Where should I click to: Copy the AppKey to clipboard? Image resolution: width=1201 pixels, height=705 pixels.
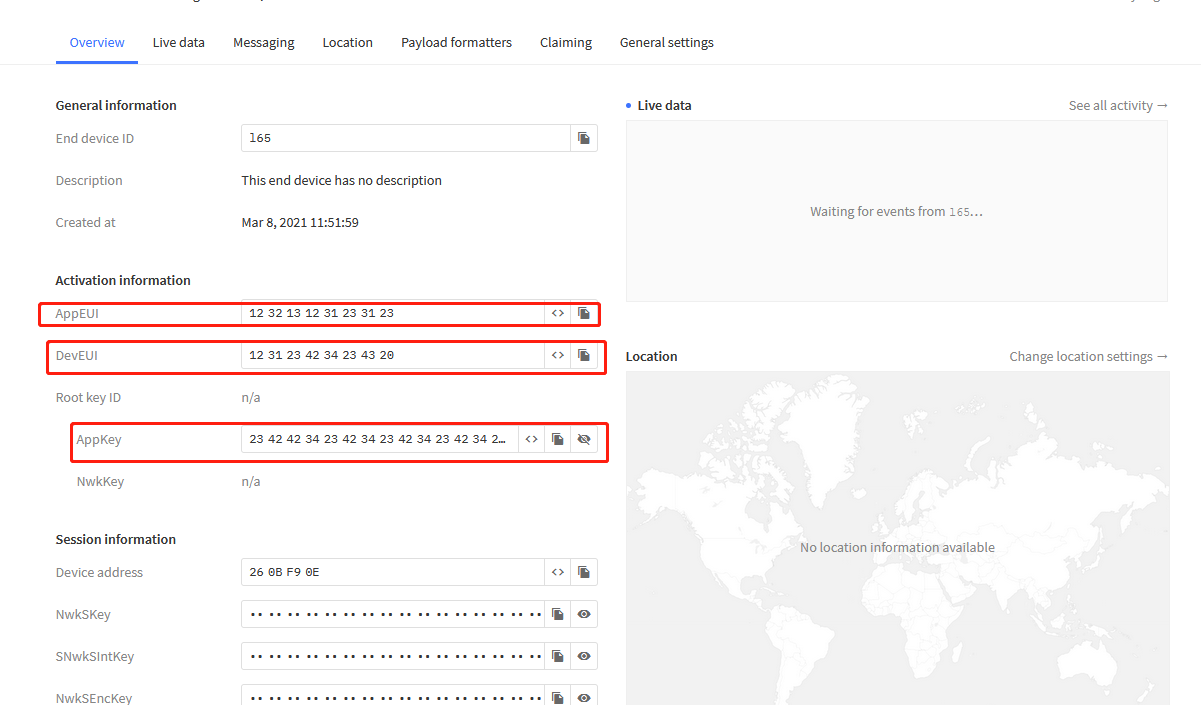click(x=558, y=439)
